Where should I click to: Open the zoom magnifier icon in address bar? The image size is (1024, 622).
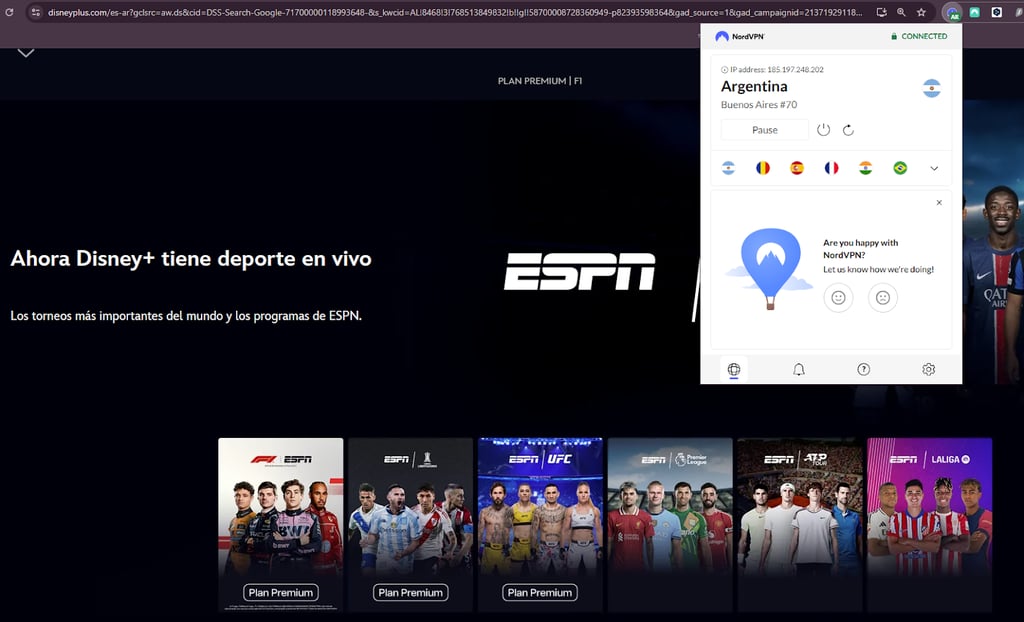pyautogui.click(x=901, y=12)
